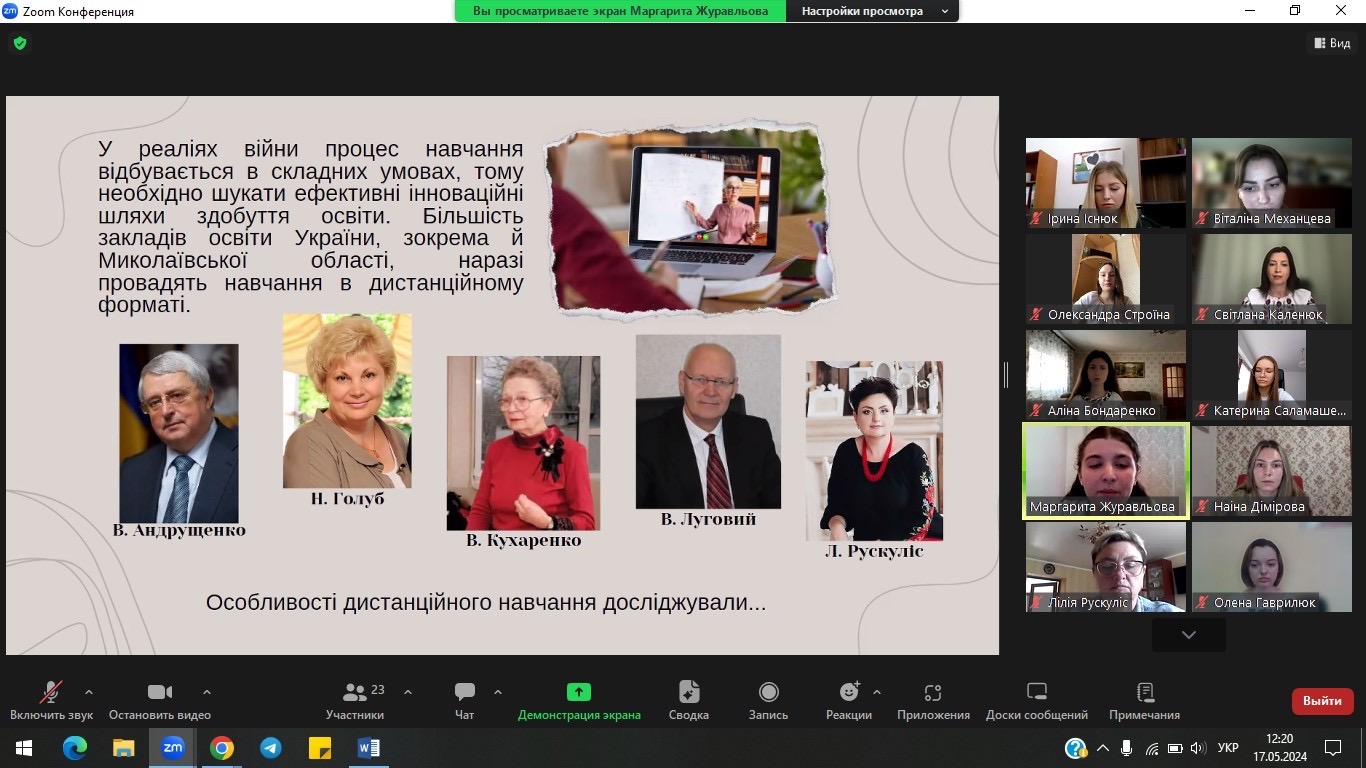Click panel divider handle beside gallery
Image resolution: width=1366 pixels, height=768 pixels.
point(1006,375)
